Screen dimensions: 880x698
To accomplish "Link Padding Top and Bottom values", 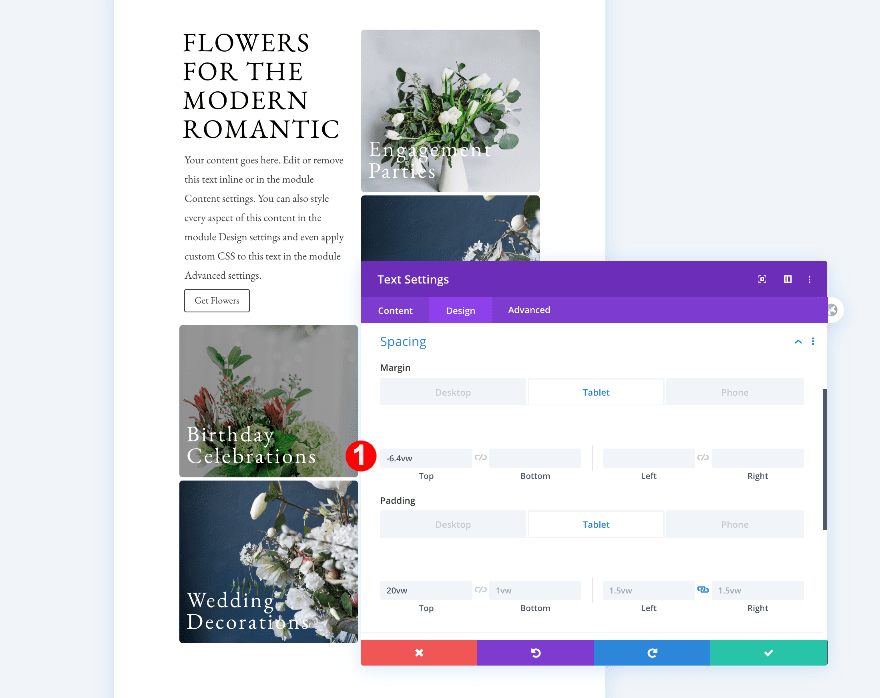I will 480,590.
